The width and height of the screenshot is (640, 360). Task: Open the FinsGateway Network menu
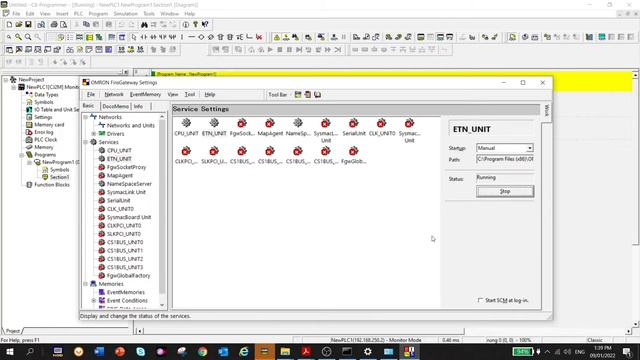[x=113, y=94]
